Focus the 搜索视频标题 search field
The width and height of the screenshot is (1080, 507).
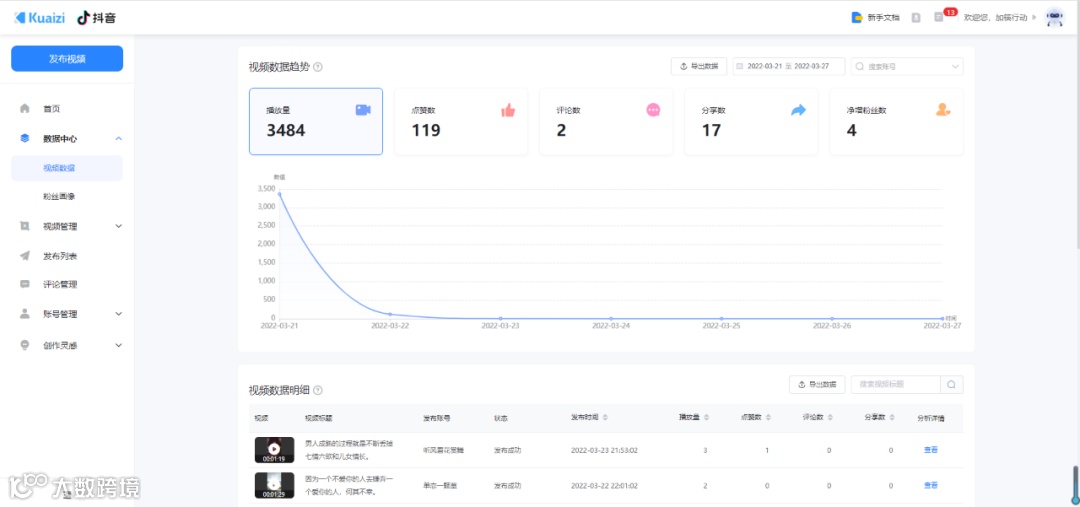coord(895,384)
